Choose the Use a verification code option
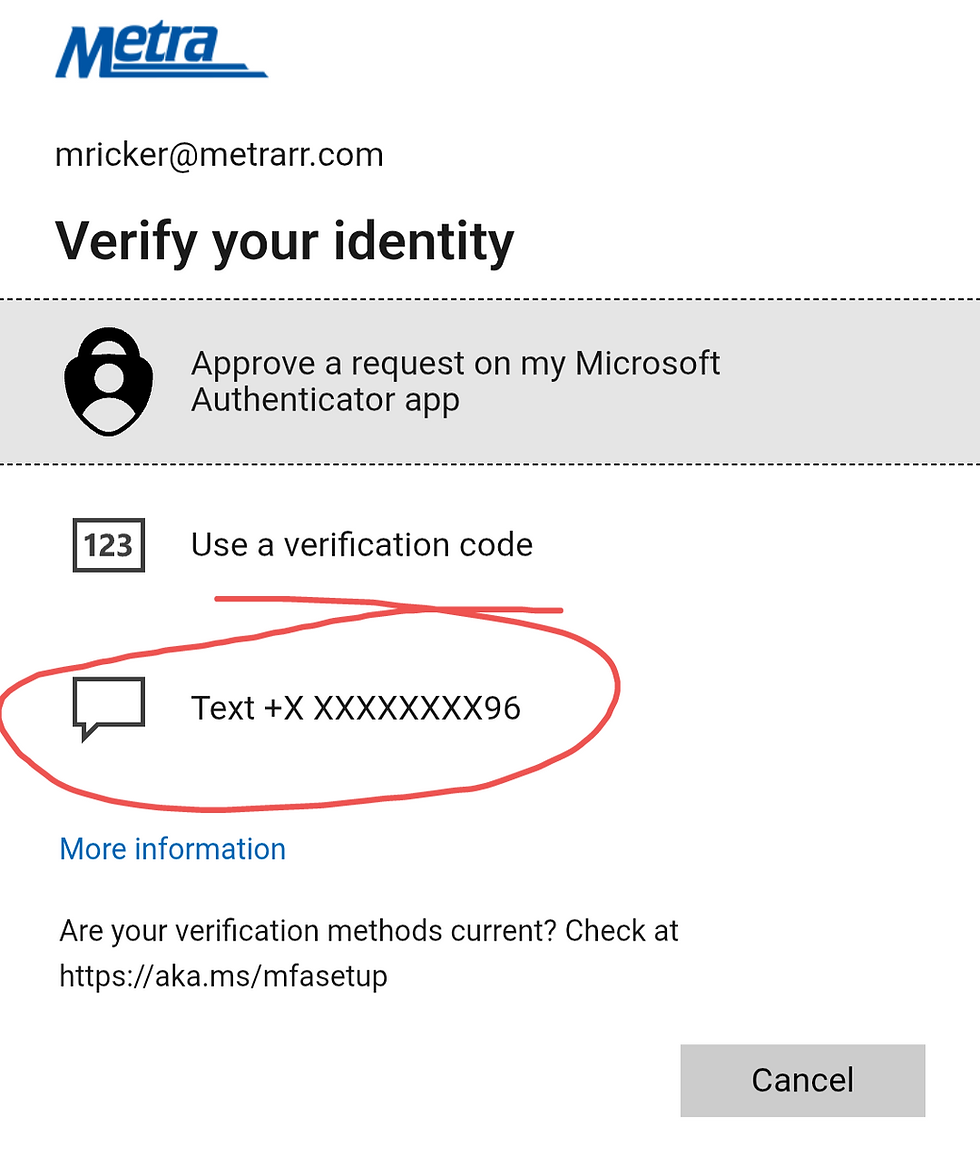Screen dimensions: 980x1162 coord(361,545)
